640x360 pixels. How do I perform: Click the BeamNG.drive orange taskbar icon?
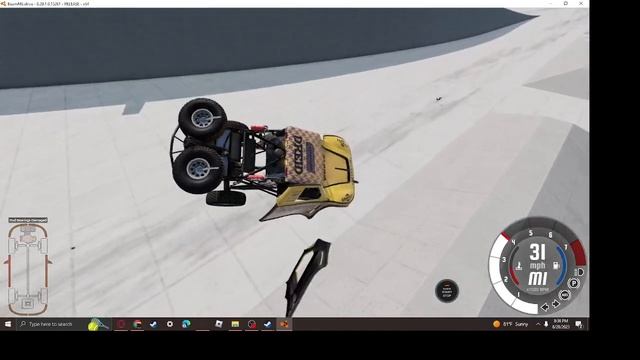tap(284, 324)
